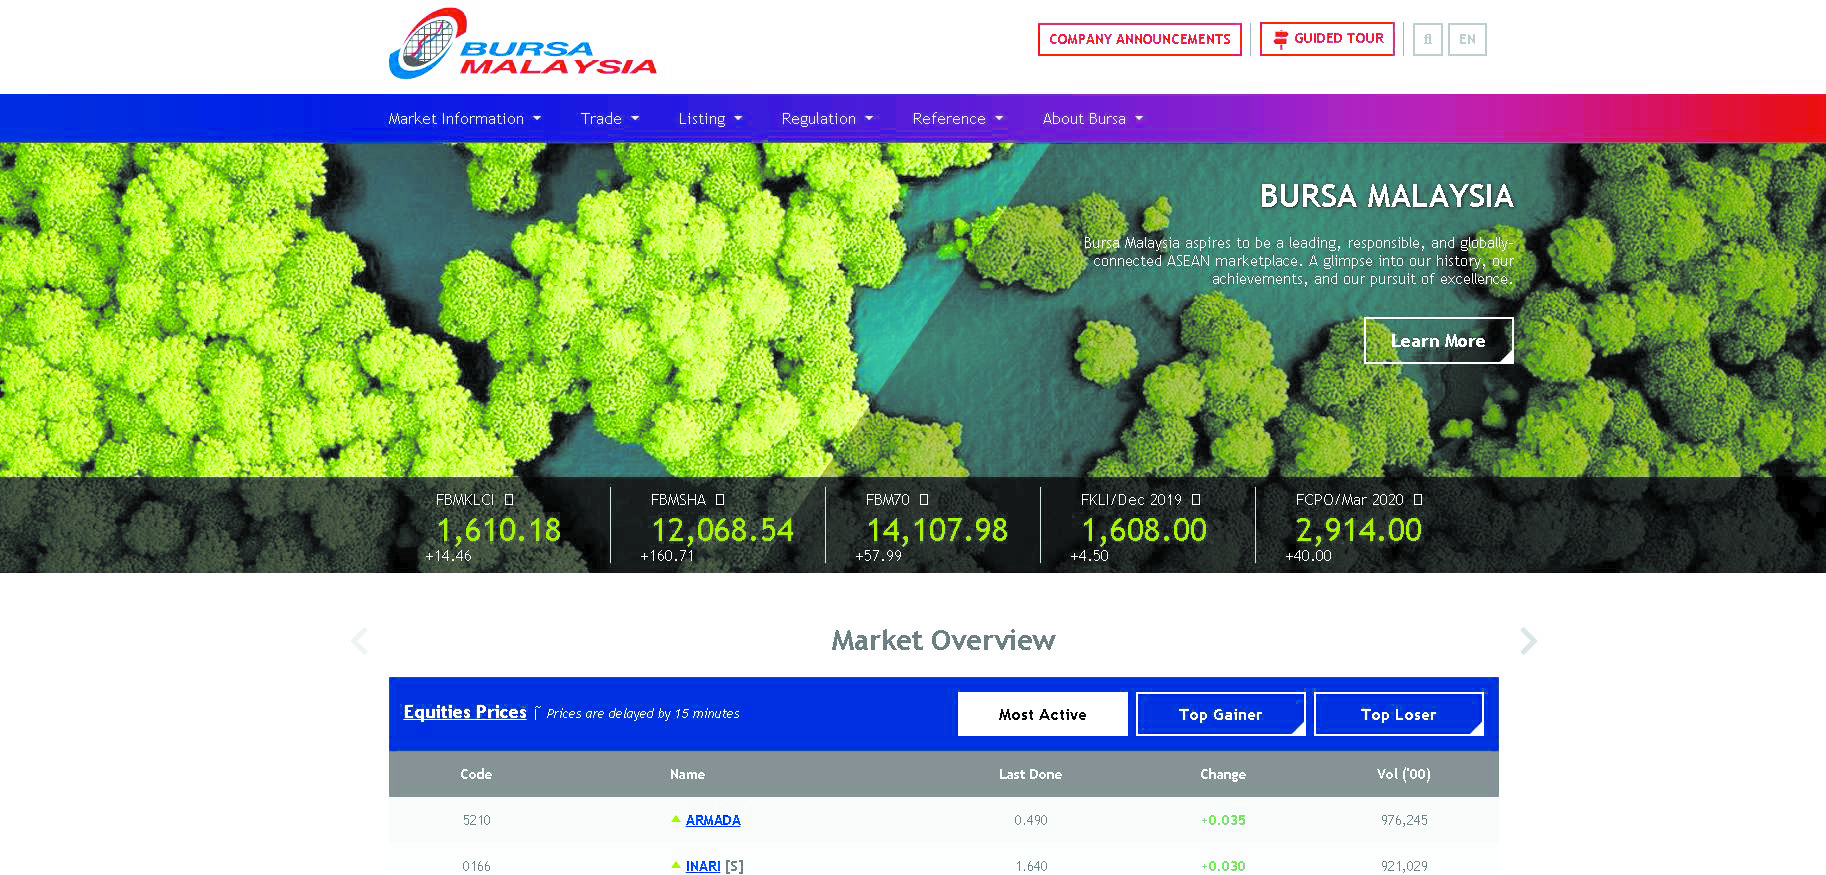
Task: Click stock code 5210
Action: (x=476, y=820)
